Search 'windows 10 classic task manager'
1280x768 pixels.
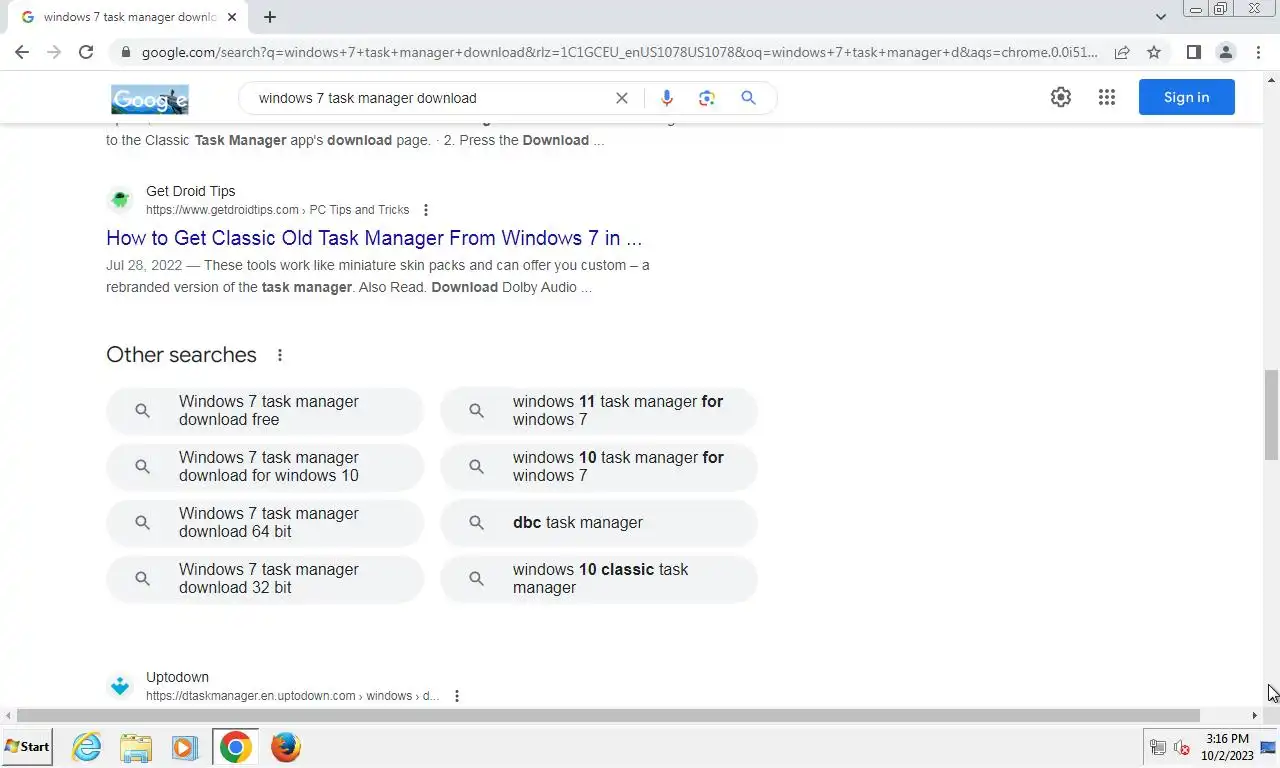pyautogui.click(x=599, y=579)
